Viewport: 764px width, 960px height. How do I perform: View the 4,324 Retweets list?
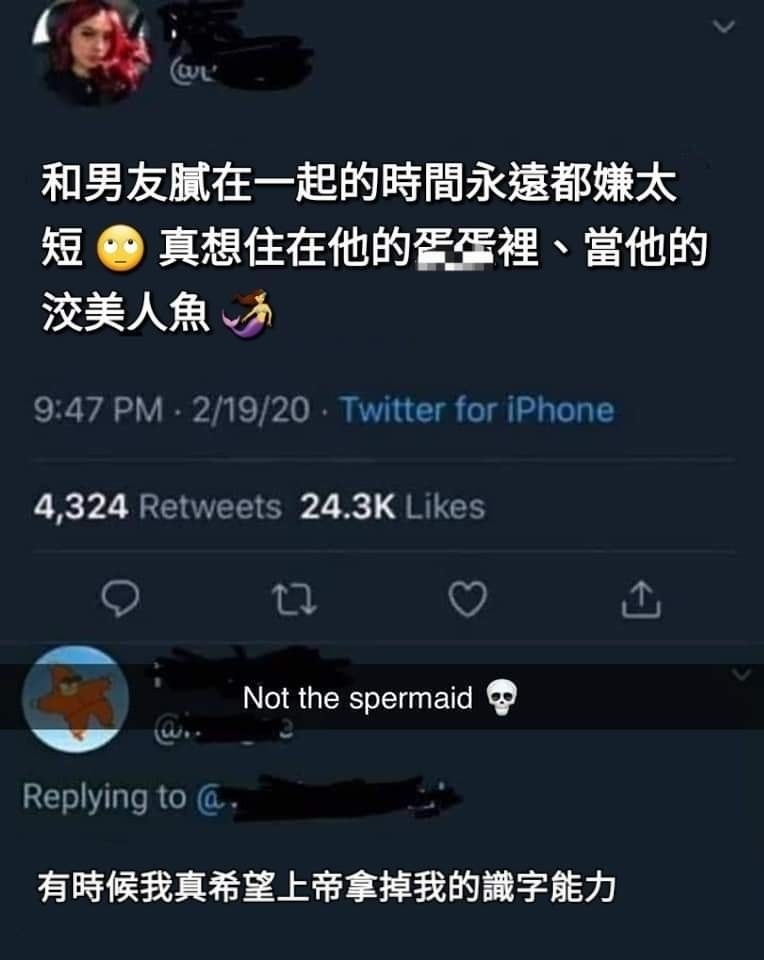pos(157,507)
